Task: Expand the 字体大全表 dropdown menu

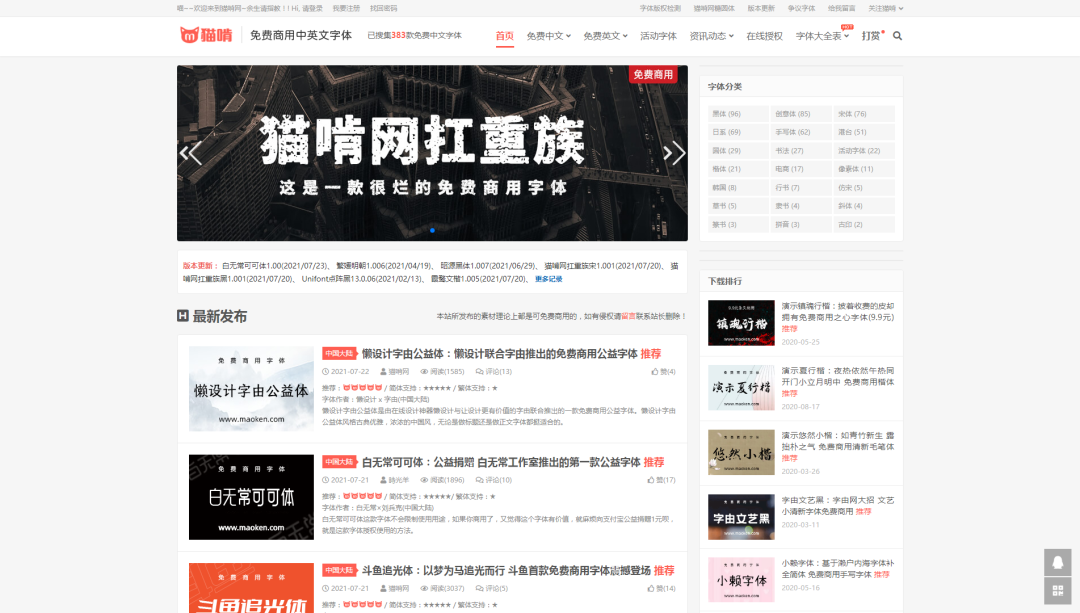Action: pos(822,36)
